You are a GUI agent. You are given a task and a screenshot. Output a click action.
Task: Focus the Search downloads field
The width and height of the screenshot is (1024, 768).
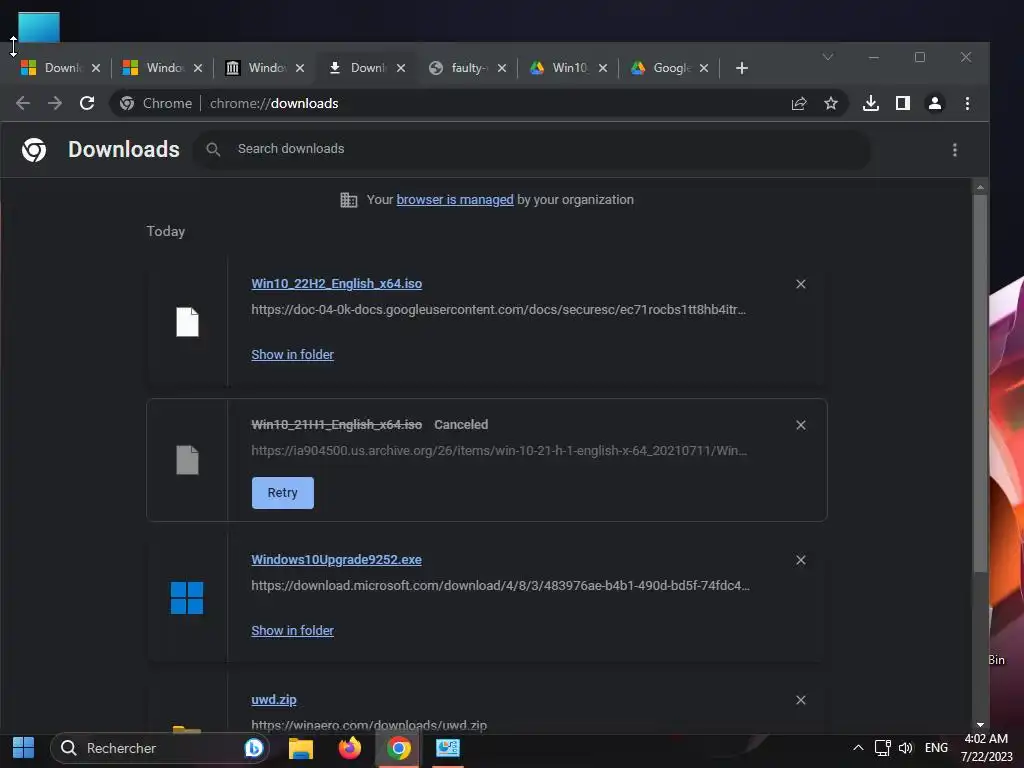[x=532, y=150]
